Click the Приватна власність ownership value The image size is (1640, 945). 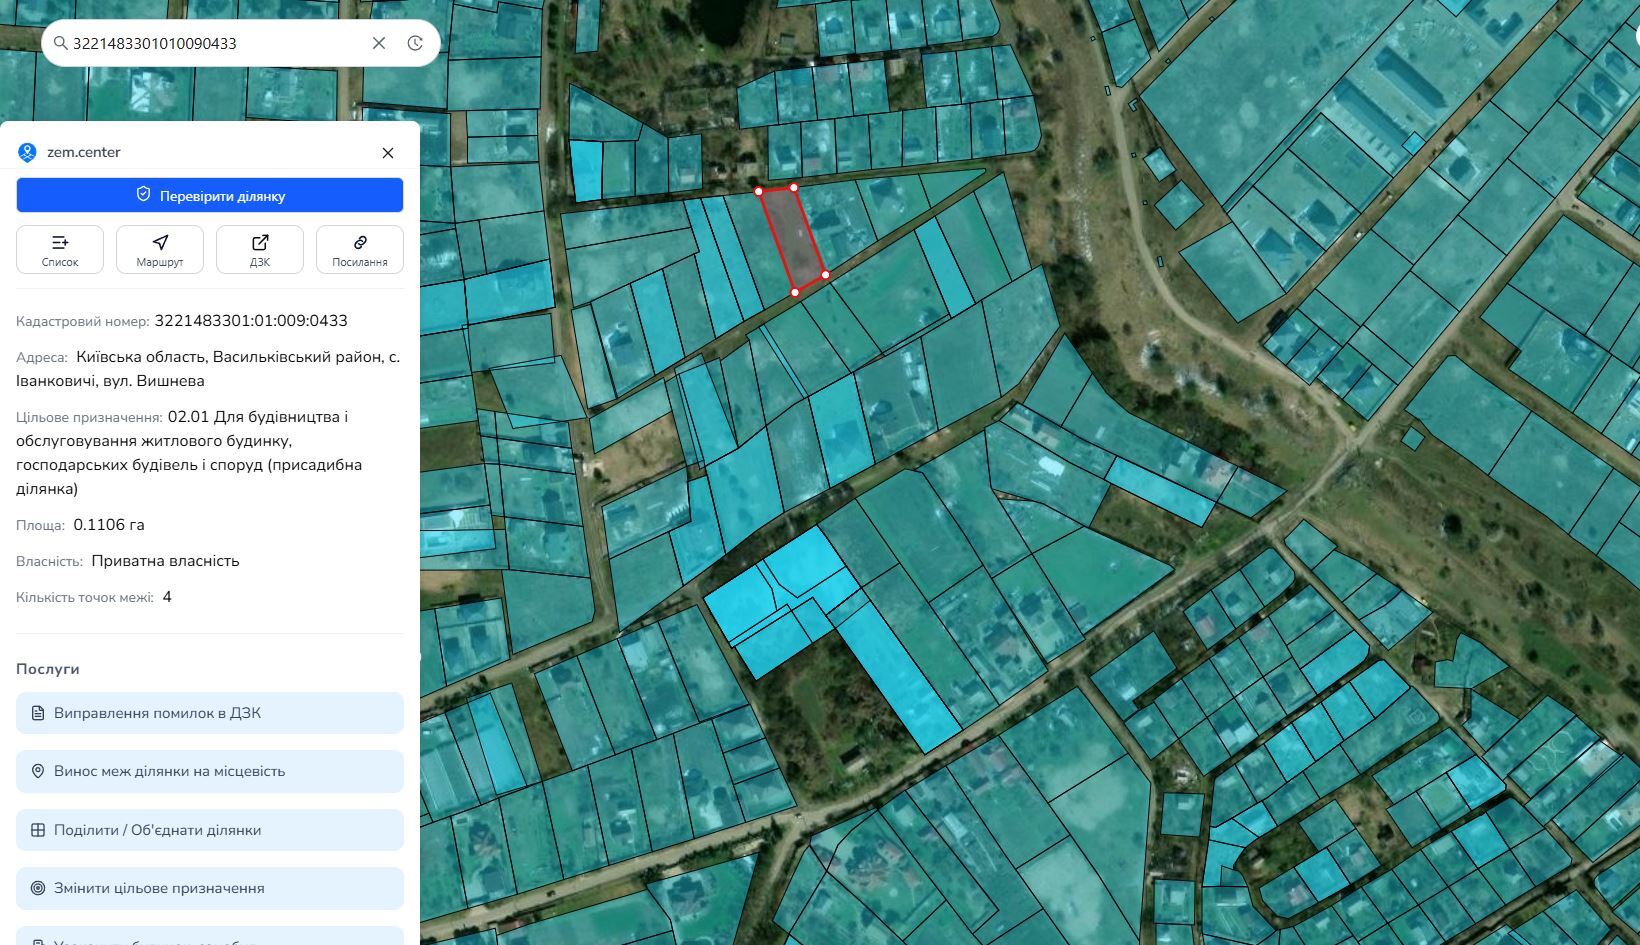(x=165, y=561)
